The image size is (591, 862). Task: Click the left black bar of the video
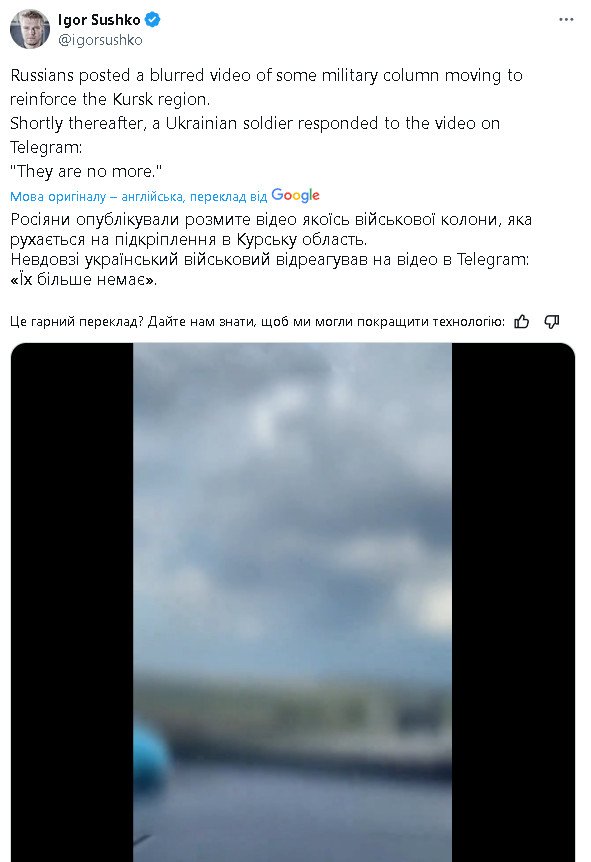(72, 602)
